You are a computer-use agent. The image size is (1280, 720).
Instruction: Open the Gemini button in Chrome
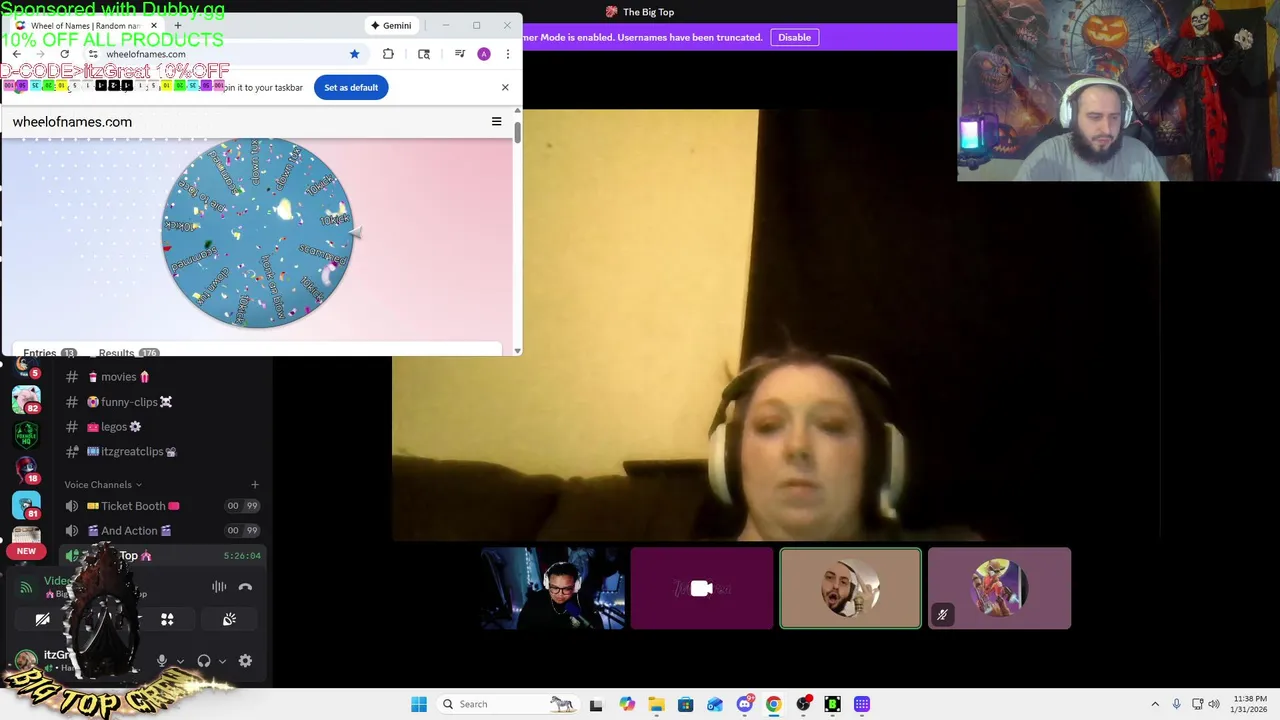391,25
